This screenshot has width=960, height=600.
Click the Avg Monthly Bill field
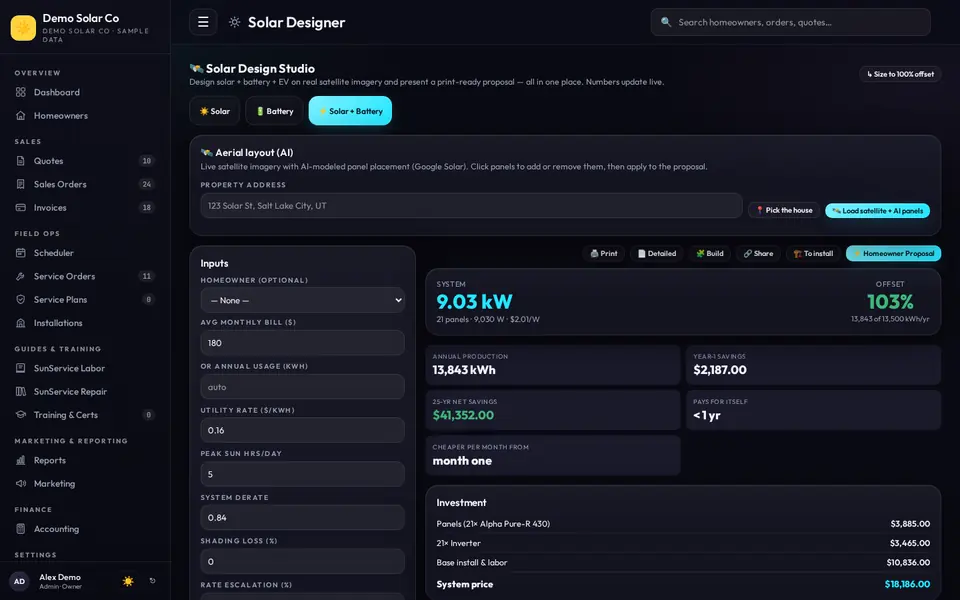[x=302, y=343]
